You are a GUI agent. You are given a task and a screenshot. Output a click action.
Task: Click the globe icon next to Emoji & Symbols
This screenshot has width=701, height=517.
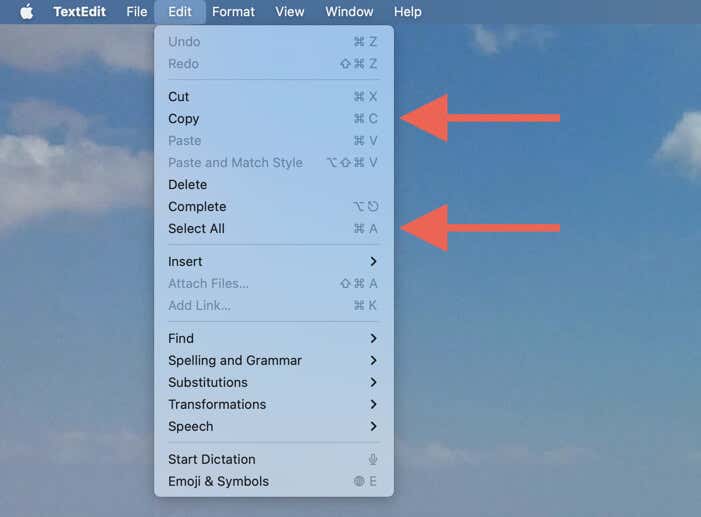click(x=359, y=482)
